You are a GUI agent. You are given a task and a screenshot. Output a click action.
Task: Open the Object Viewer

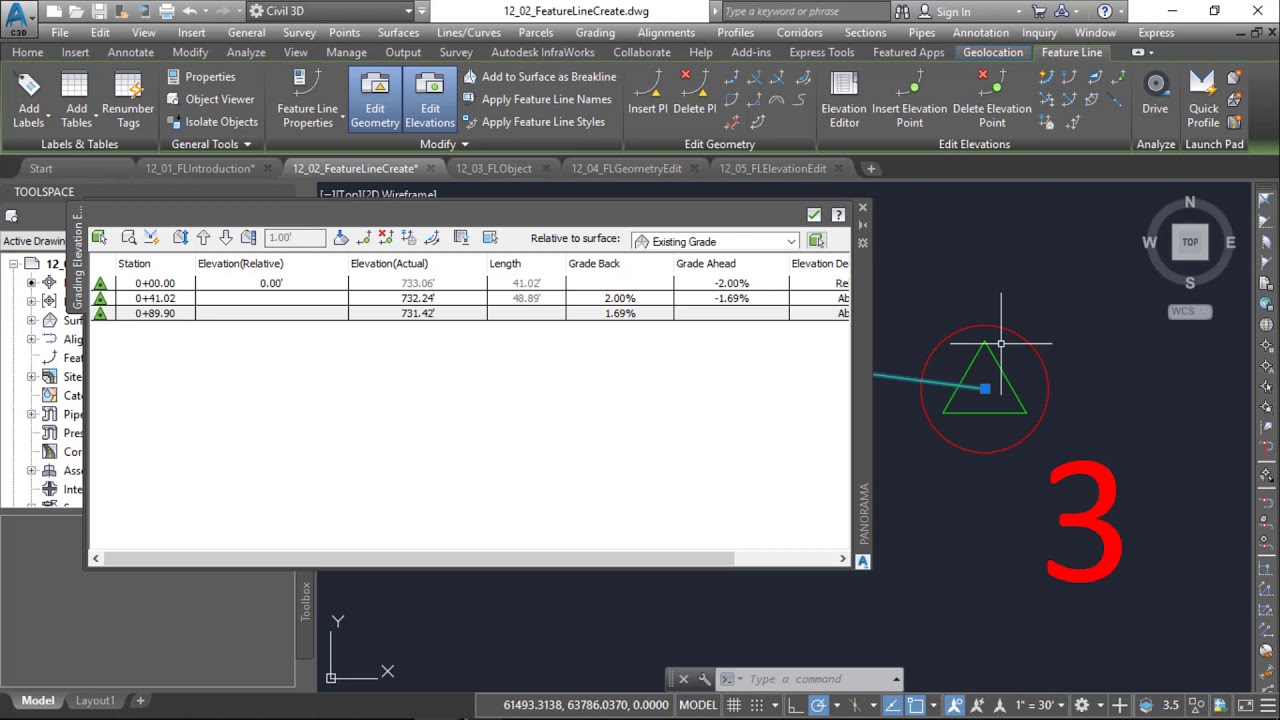point(210,99)
